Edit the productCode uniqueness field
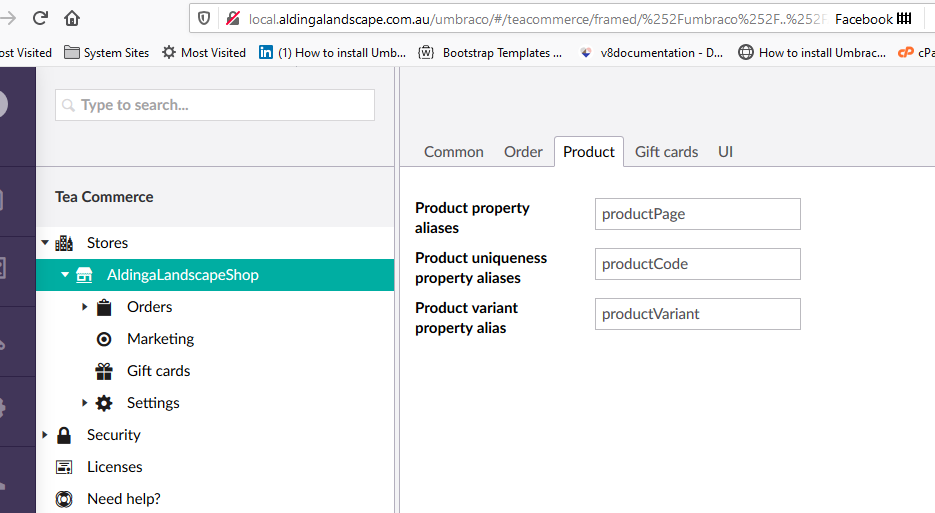 [x=698, y=264]
